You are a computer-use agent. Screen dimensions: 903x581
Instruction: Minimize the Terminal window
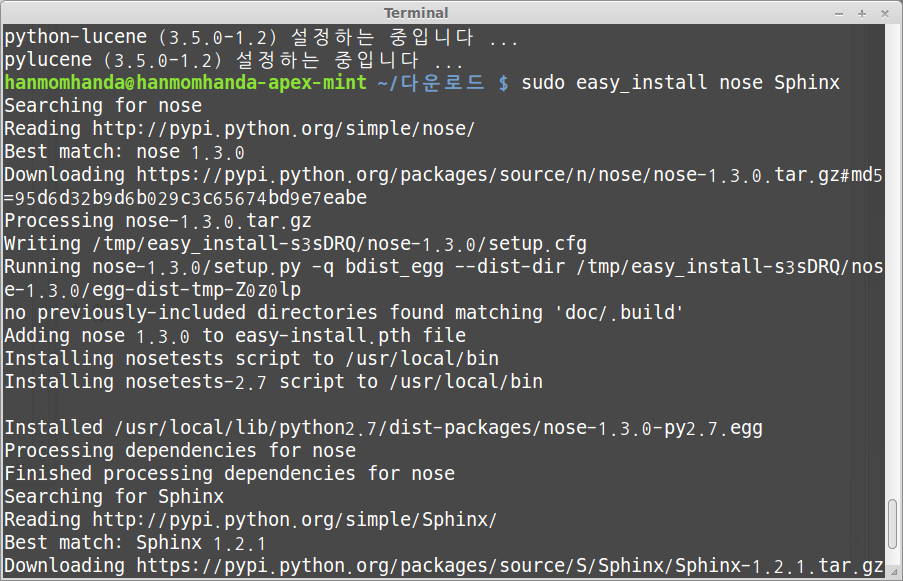tap(838, 13)
